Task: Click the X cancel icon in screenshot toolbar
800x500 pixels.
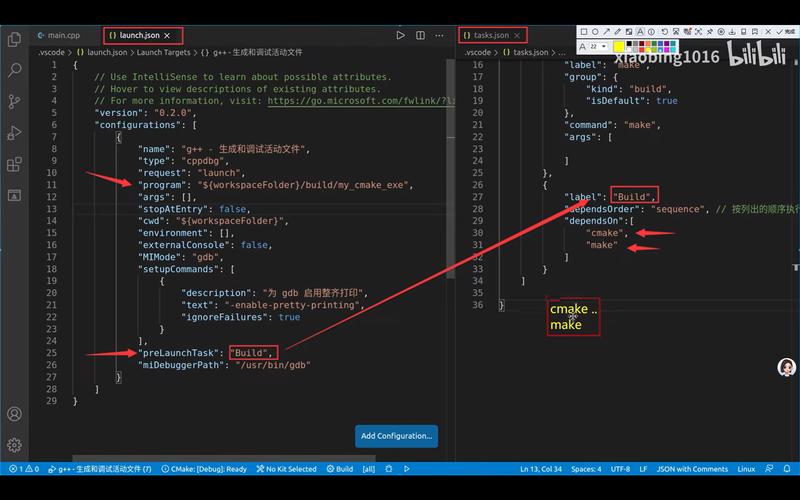Action: pyautogui.click(x=768, y=32)
